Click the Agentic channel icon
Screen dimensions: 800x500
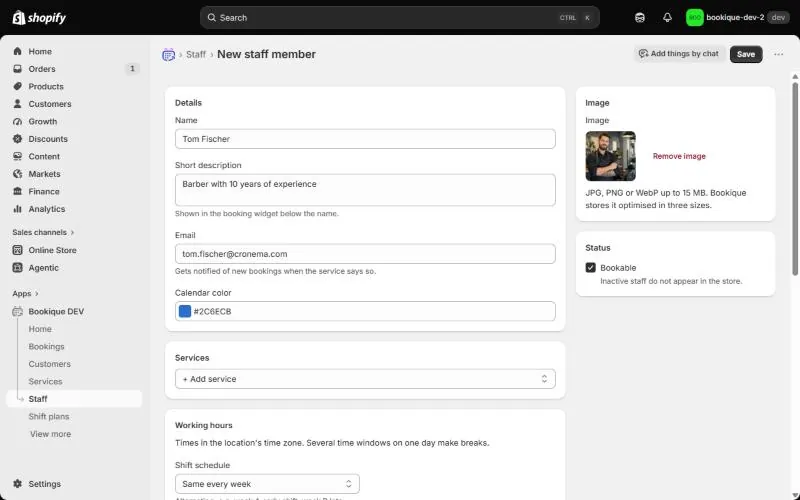(18, 267)
